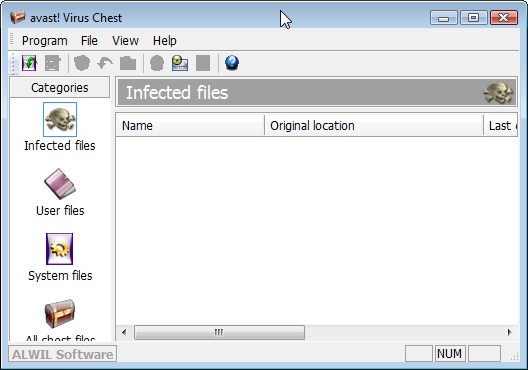Image resolution: width=528 pixels, height=370 pixels.
Task: Click the yellow radiation-symbol toolbar icon
Action: [180, 63]
